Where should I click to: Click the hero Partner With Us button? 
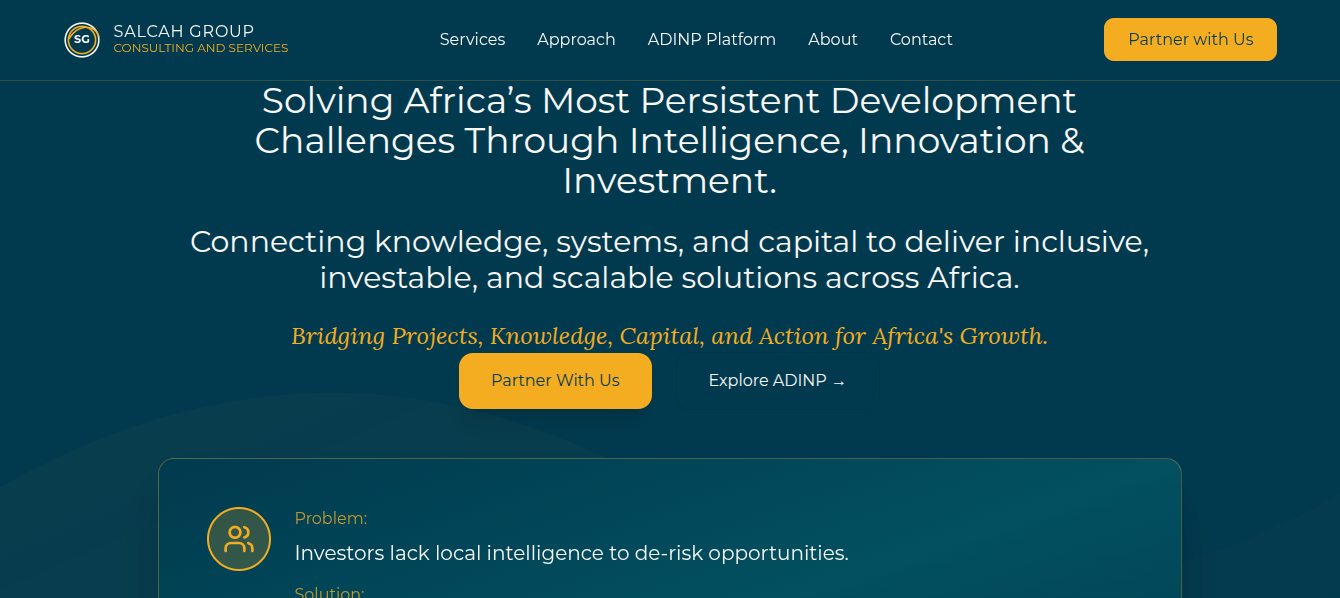point(555,381)
